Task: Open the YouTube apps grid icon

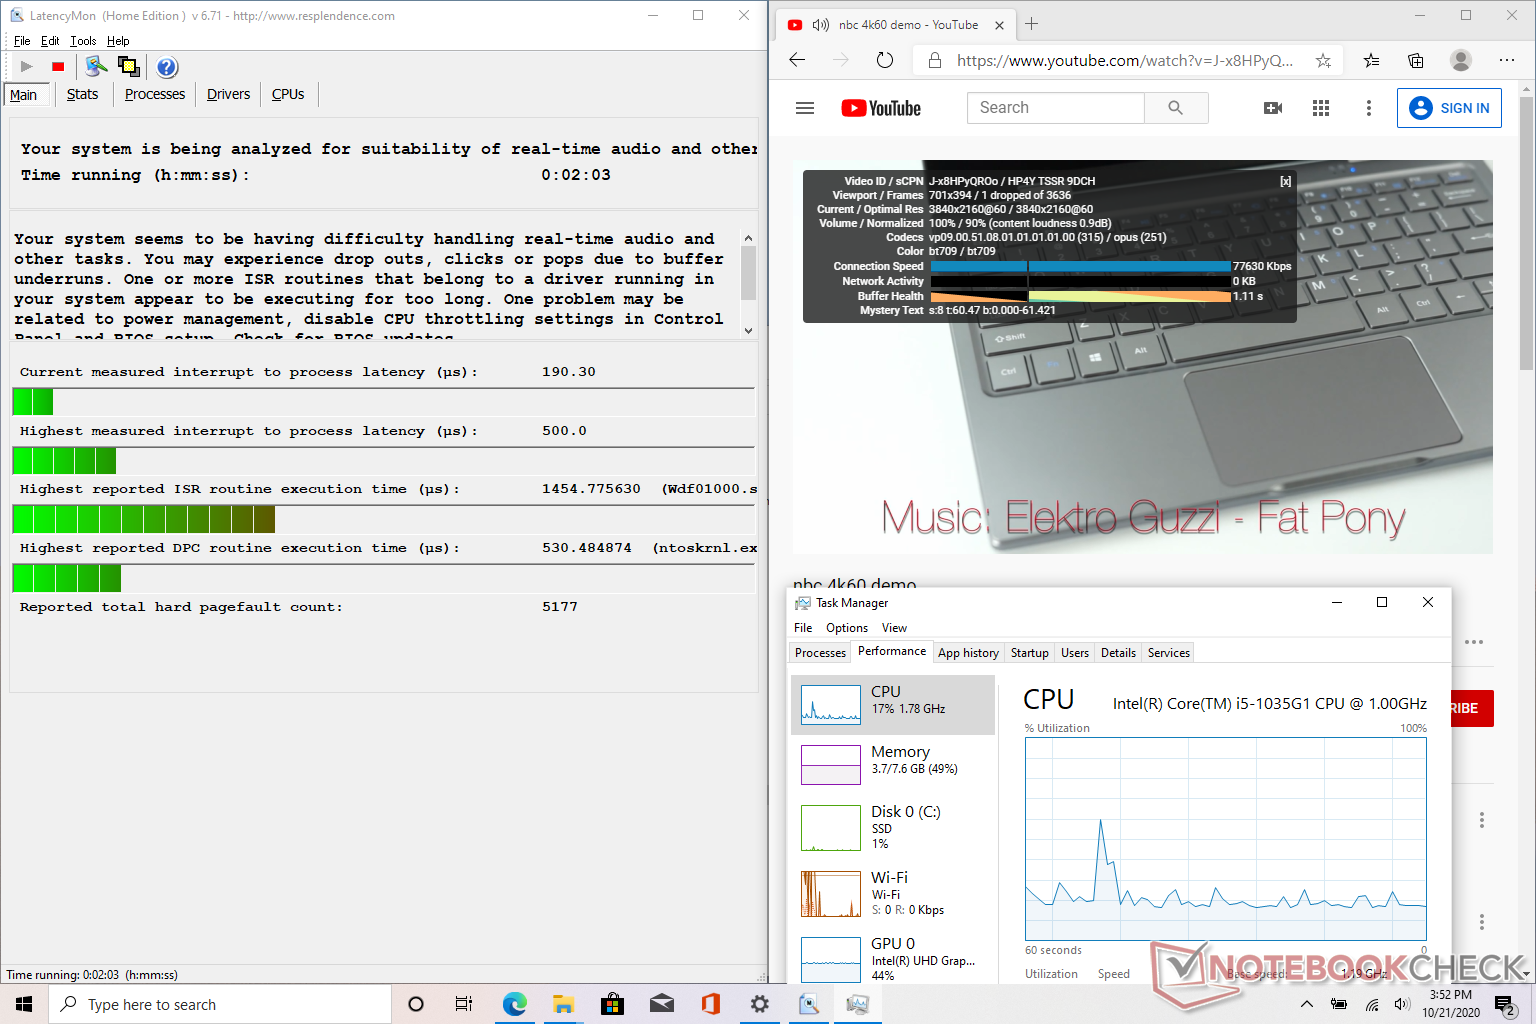Action: [x=1320, y=108]
